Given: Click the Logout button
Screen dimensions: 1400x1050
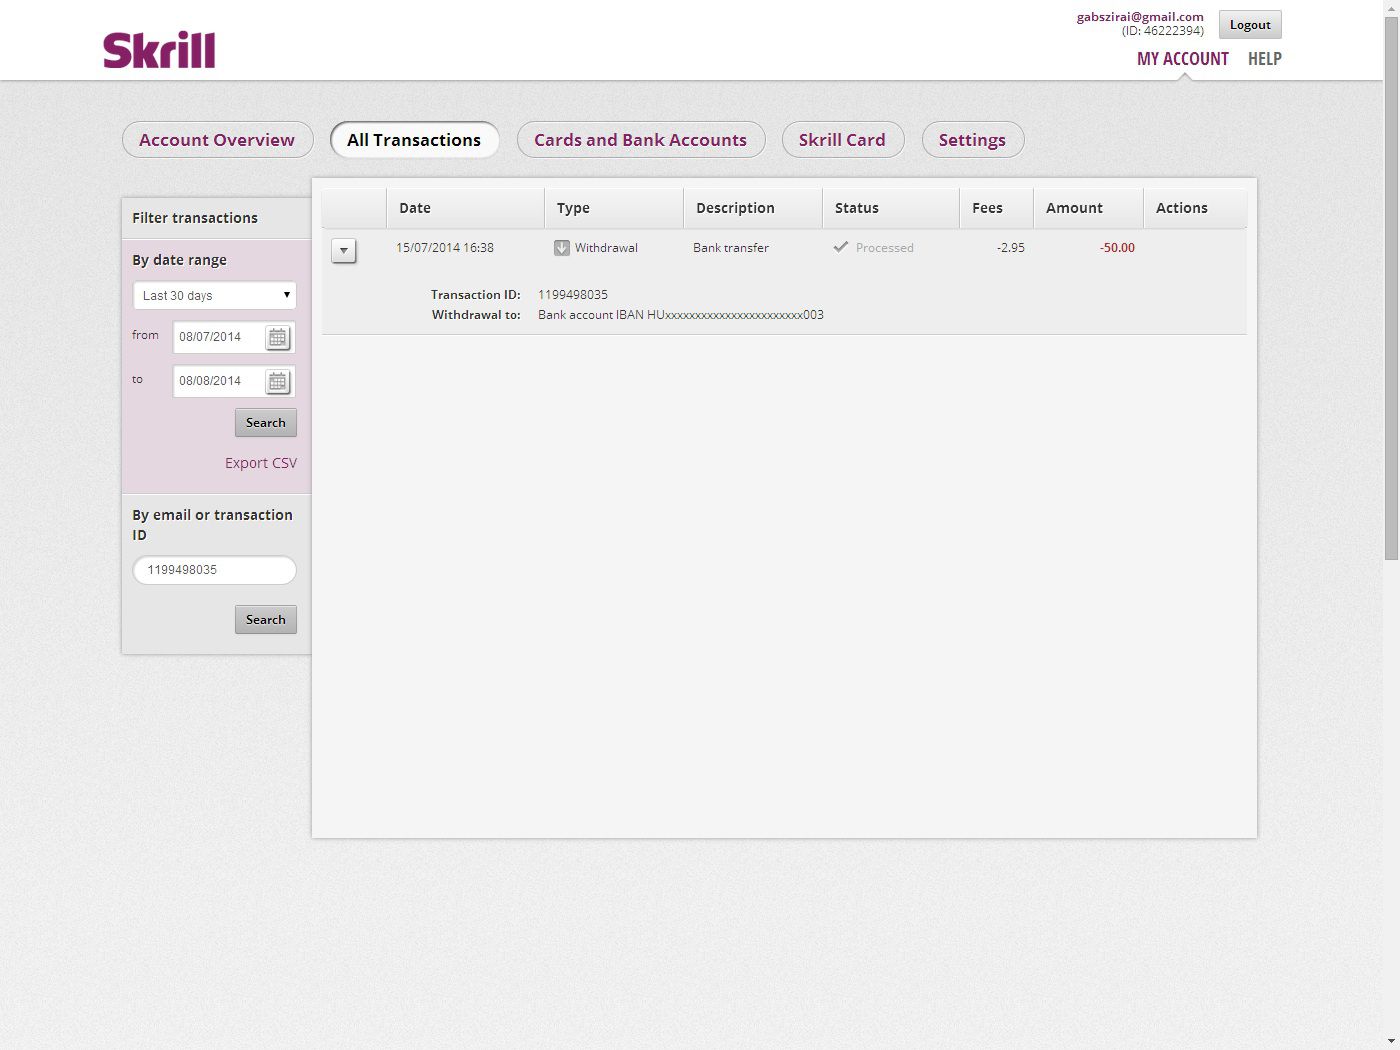Looking at the screenshot, I should pyautogui.click(x=1250, y=25).
